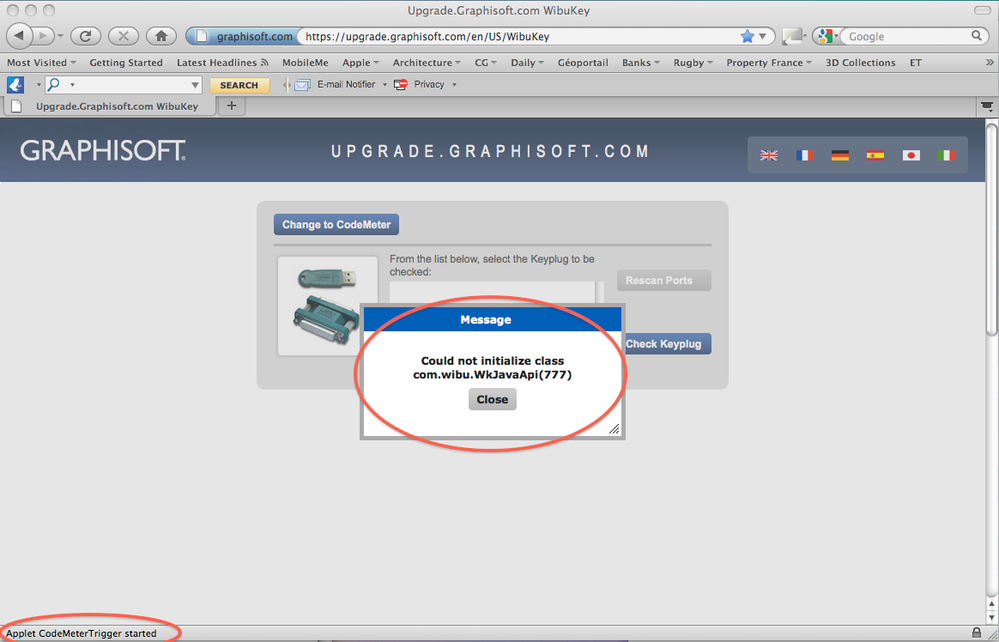This screenshot has height=642, width=999.
Task: Select the Upgrade.Graphisoft.com WibuKey tab
Action: tap(110, 106)
